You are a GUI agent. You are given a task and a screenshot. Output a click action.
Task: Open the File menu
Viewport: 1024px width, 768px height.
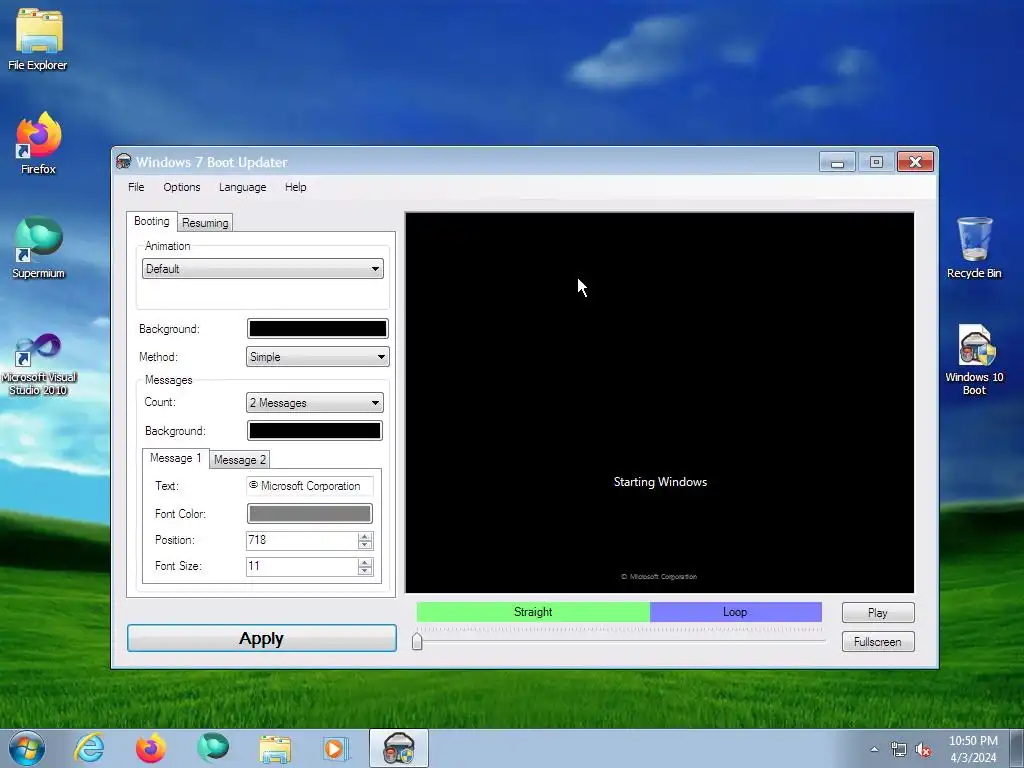[x=136, y=187]
